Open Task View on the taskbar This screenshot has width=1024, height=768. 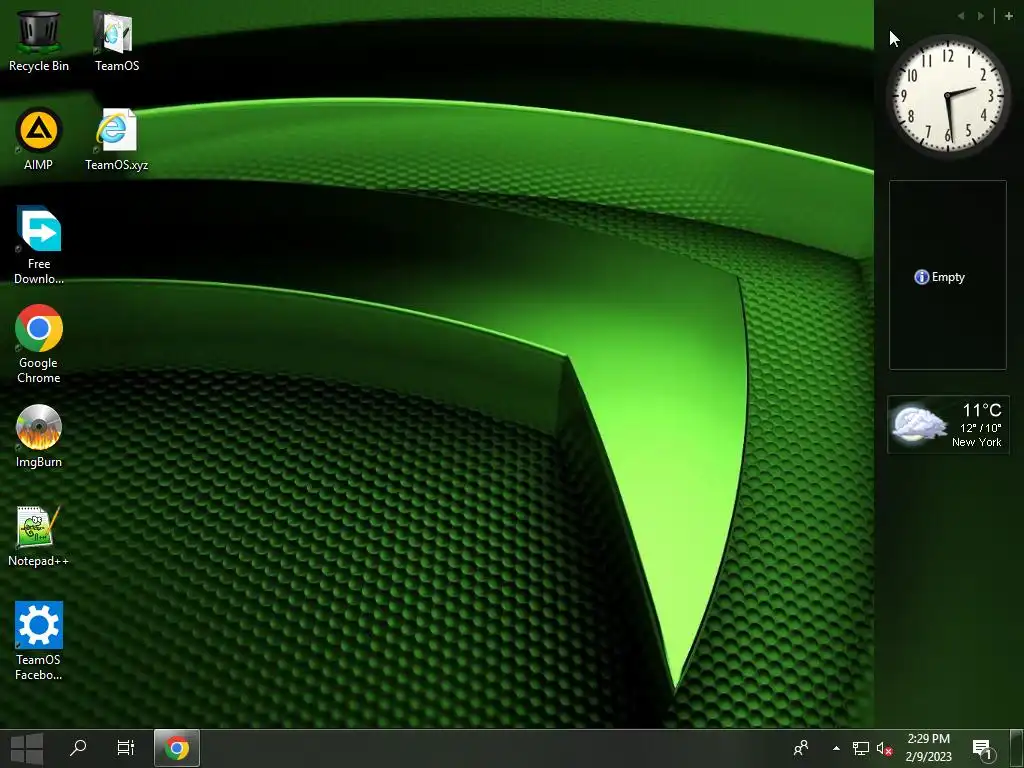pos(125,748)
